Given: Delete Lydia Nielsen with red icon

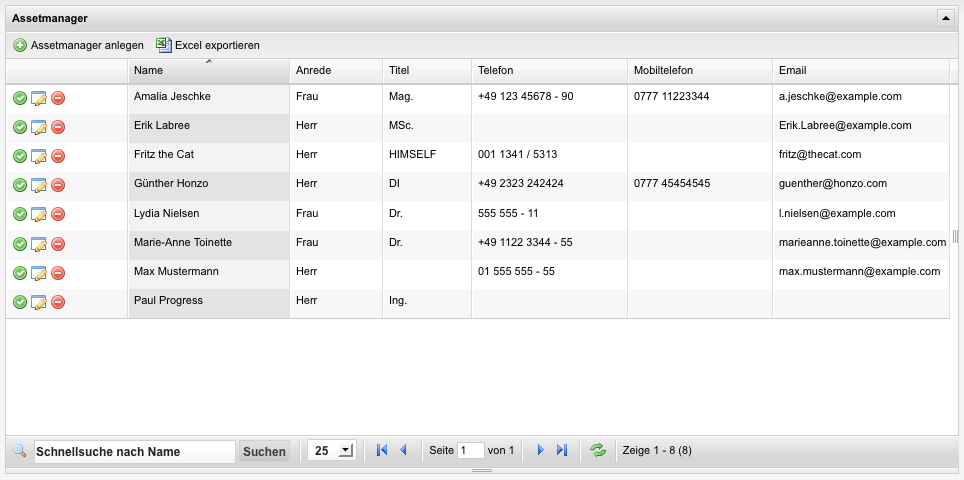Looking at the screenshot, I should tap(58, 214).
